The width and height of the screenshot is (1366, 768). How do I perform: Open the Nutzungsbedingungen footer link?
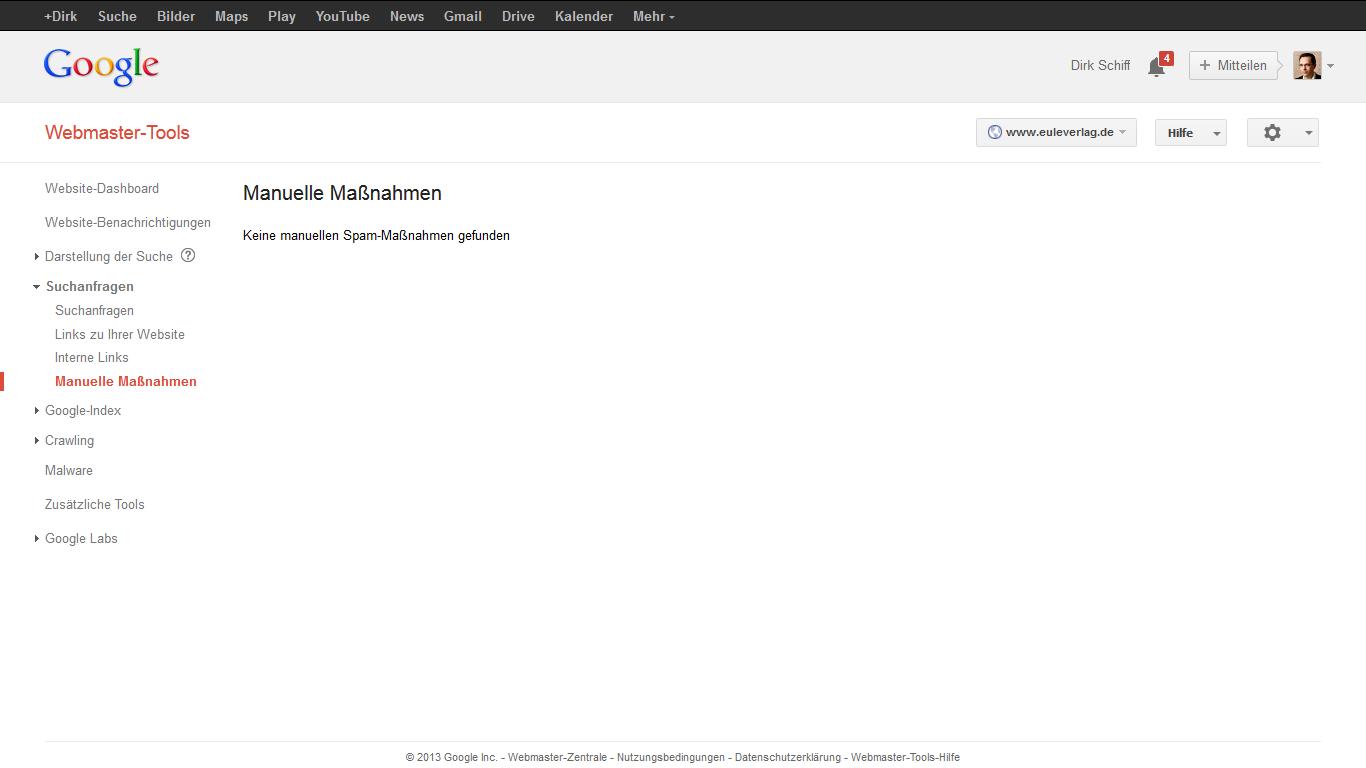(x=671, y=757)
